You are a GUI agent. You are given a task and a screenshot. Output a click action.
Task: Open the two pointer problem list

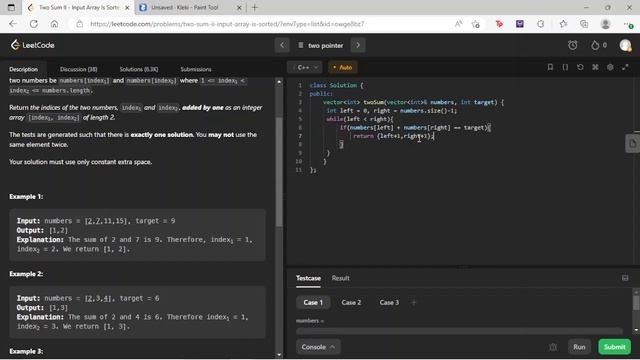coord(320,45)
